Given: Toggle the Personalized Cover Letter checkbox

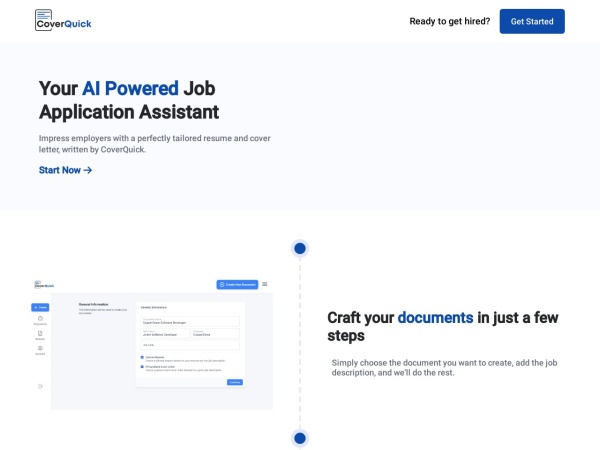Looking at the screenshot, I should point(142,366).
